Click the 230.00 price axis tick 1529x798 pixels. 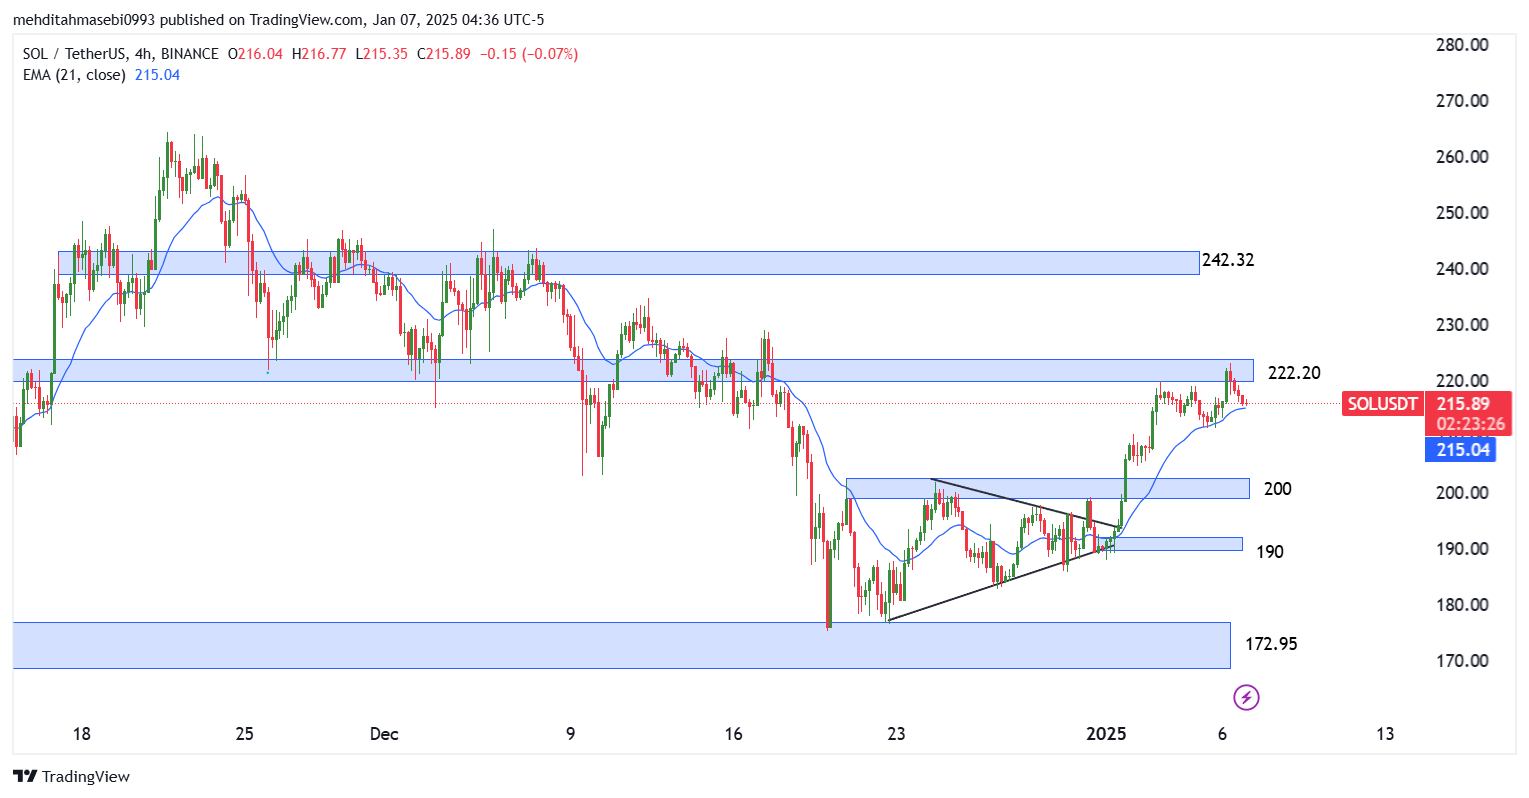pyautogui.click(x=1463, y=325)
